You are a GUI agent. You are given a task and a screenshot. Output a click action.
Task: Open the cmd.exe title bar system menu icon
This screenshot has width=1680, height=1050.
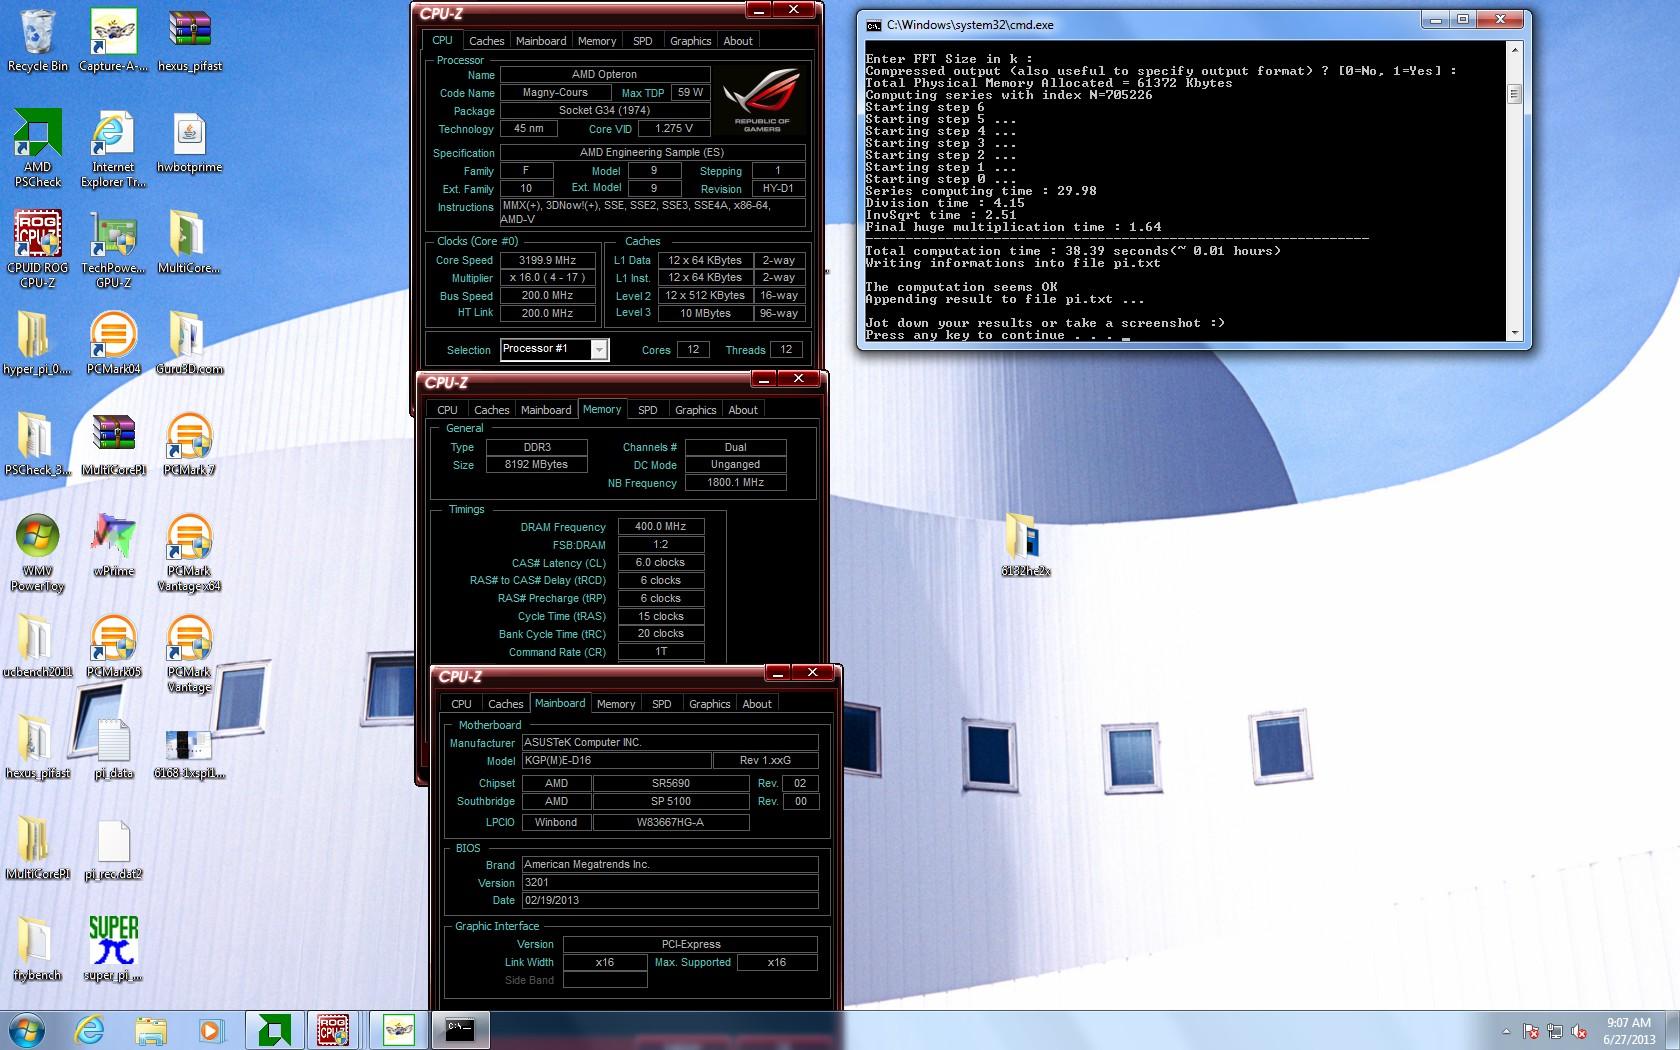pyautogui.click(x=873, y=25)
